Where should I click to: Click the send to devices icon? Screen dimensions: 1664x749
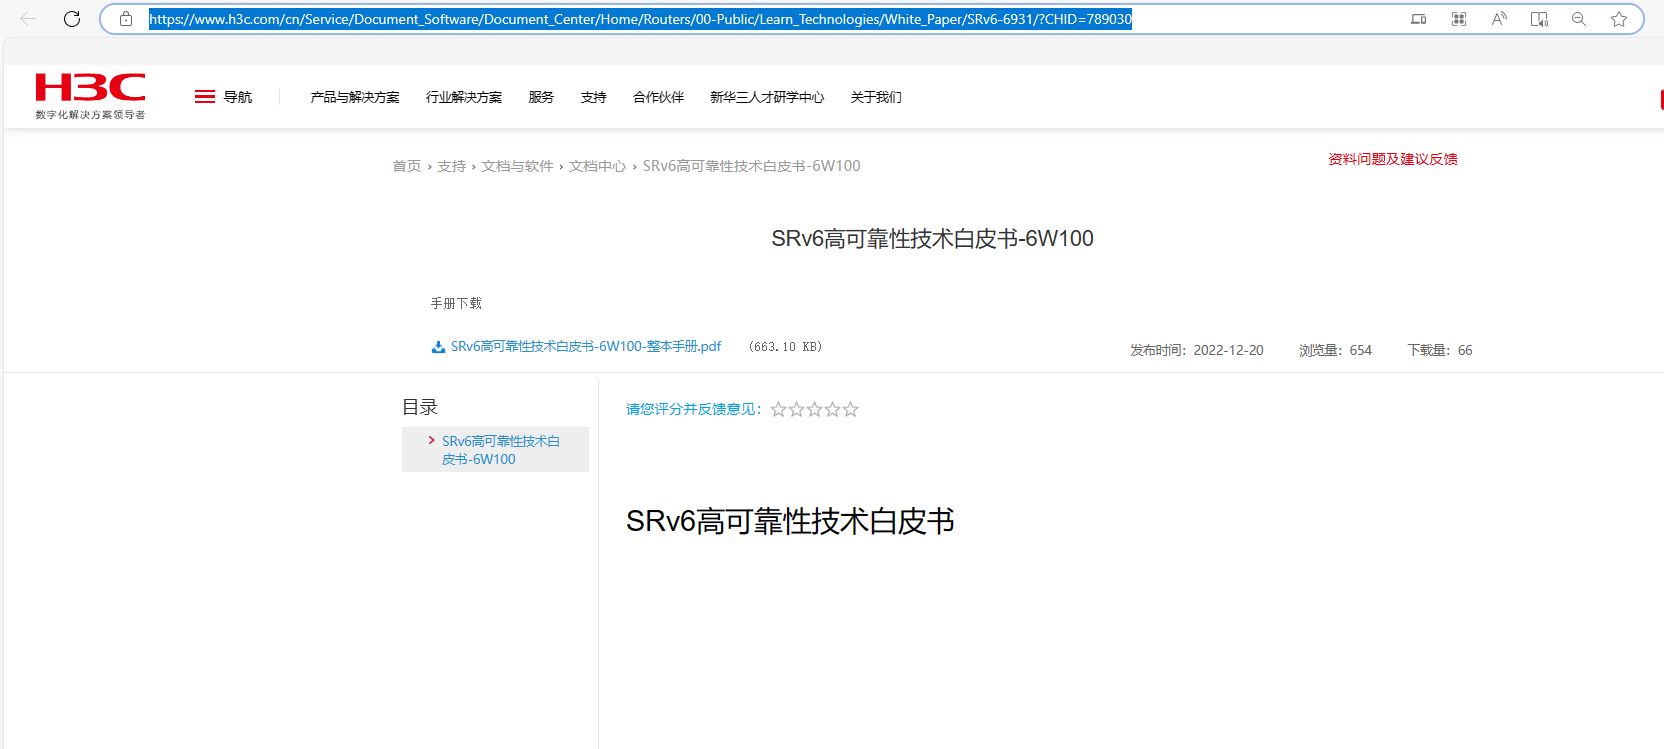pyautogui.click(x=1418, y=19)
